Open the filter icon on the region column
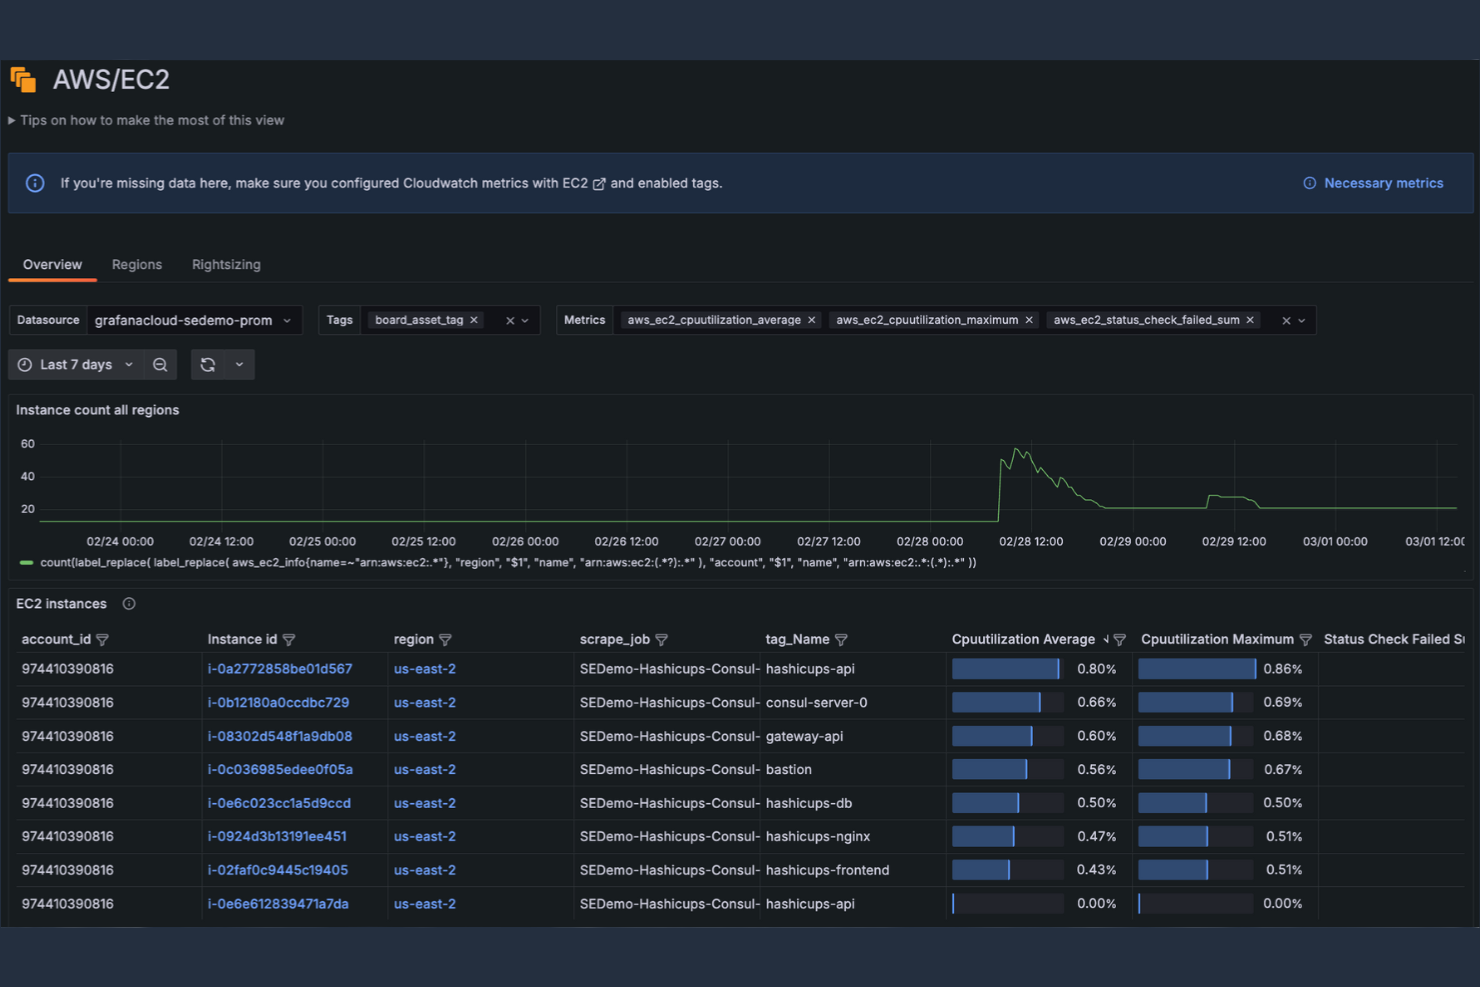Screen dimensions: 1480x987 coord(446,639)
